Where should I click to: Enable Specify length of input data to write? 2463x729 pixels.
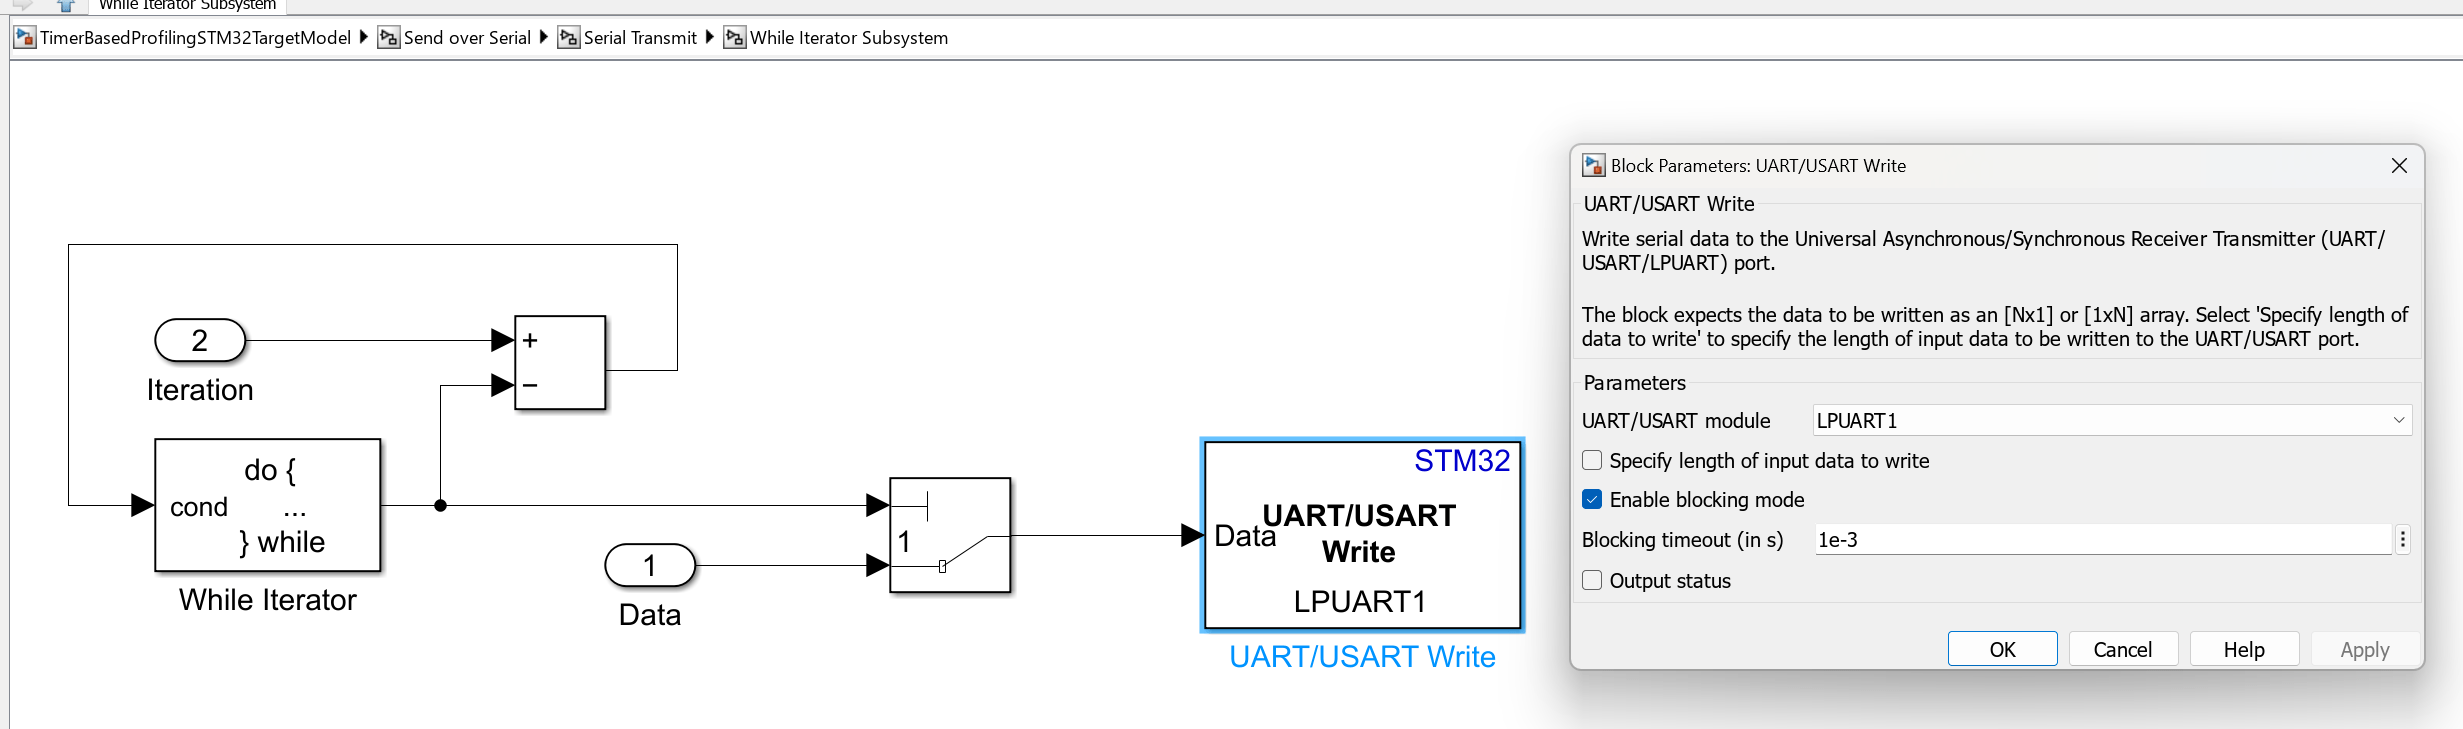(x=1592, y=461)
